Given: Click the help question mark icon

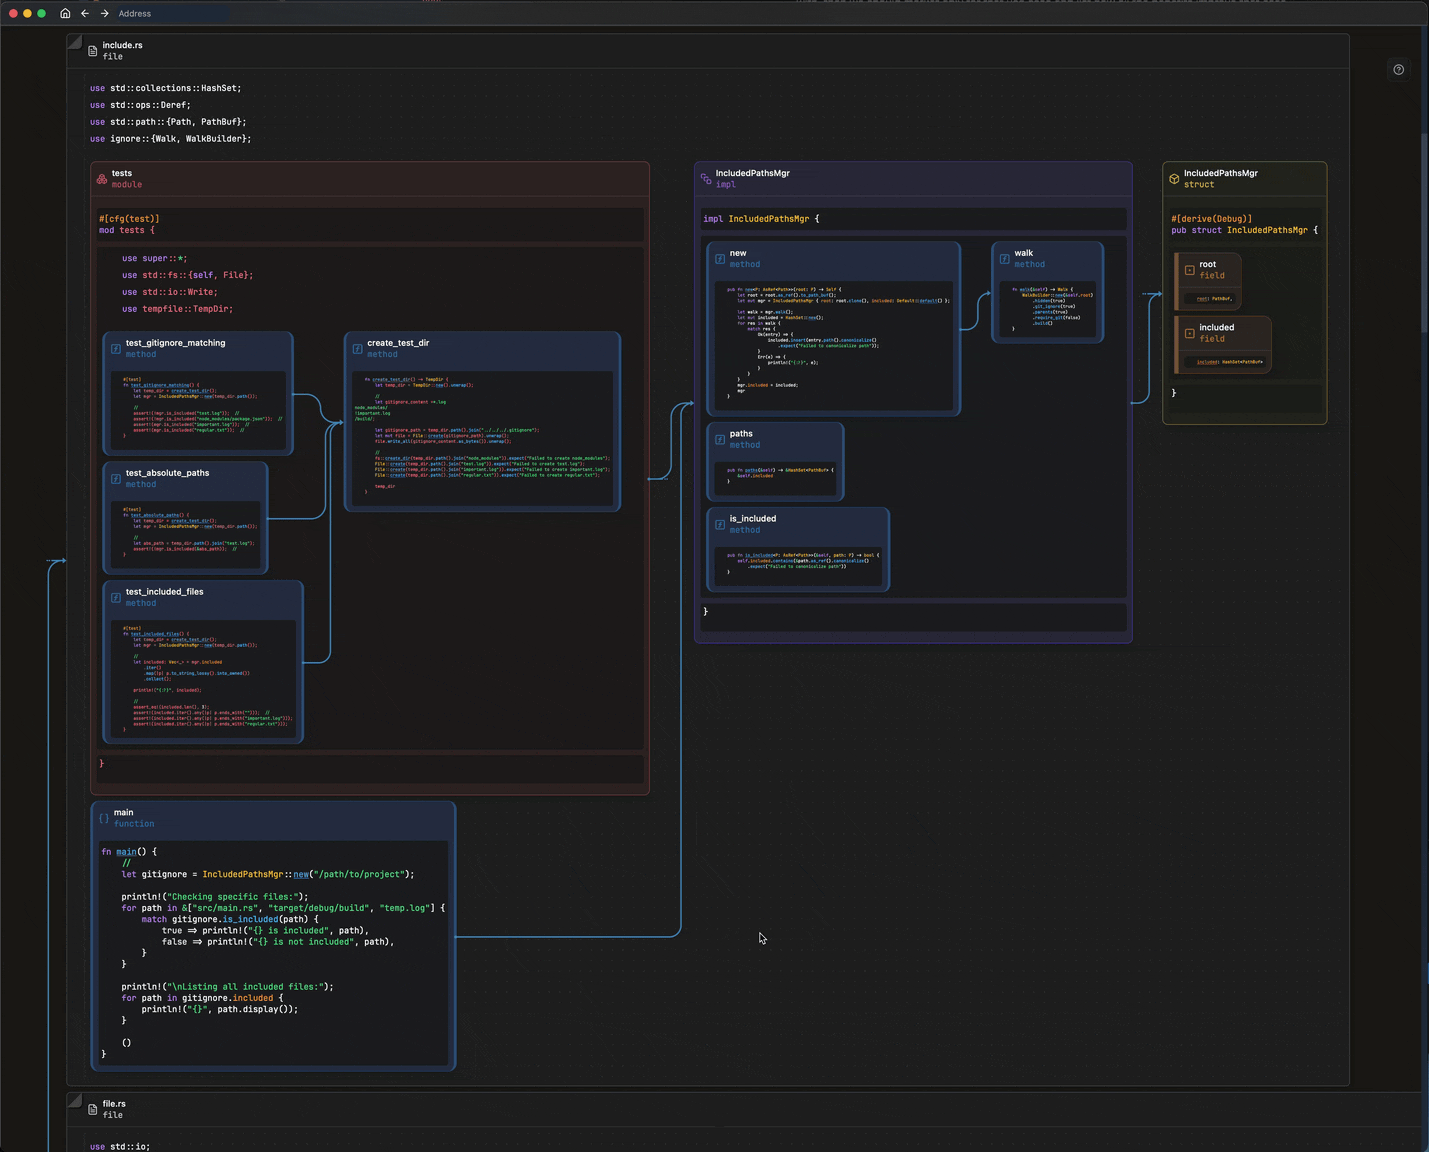Looking at the screenshot, I should (1398, 70).
